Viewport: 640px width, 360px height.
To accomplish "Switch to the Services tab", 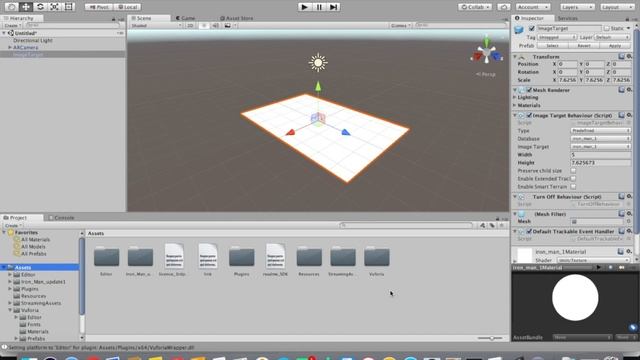I will (x=568, y=18).
